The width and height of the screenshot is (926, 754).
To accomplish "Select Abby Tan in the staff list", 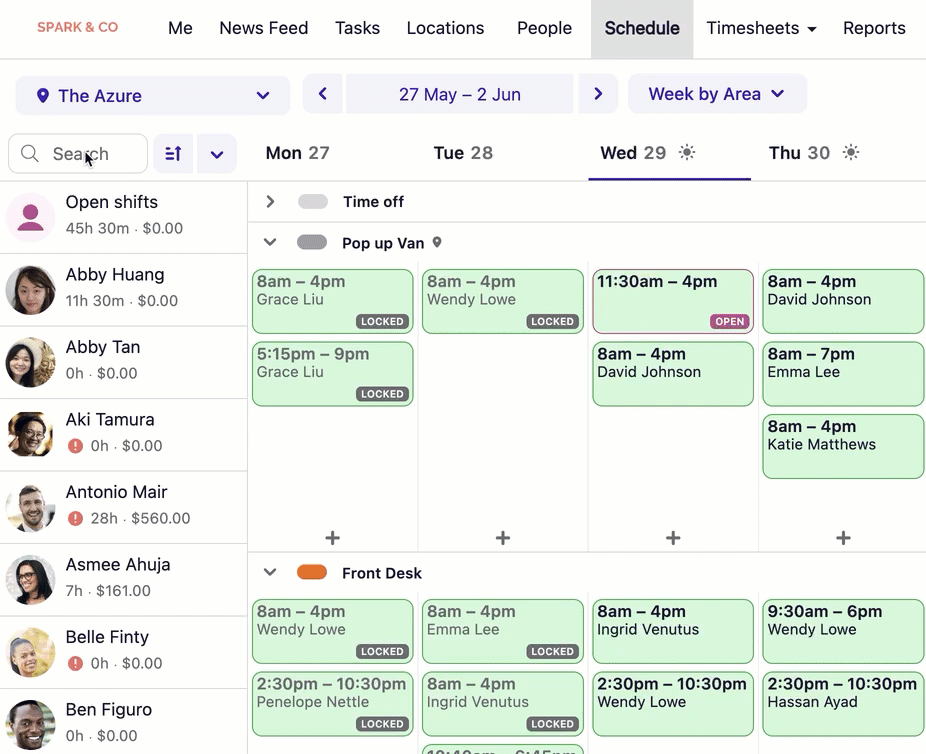I will pos(123,363).
